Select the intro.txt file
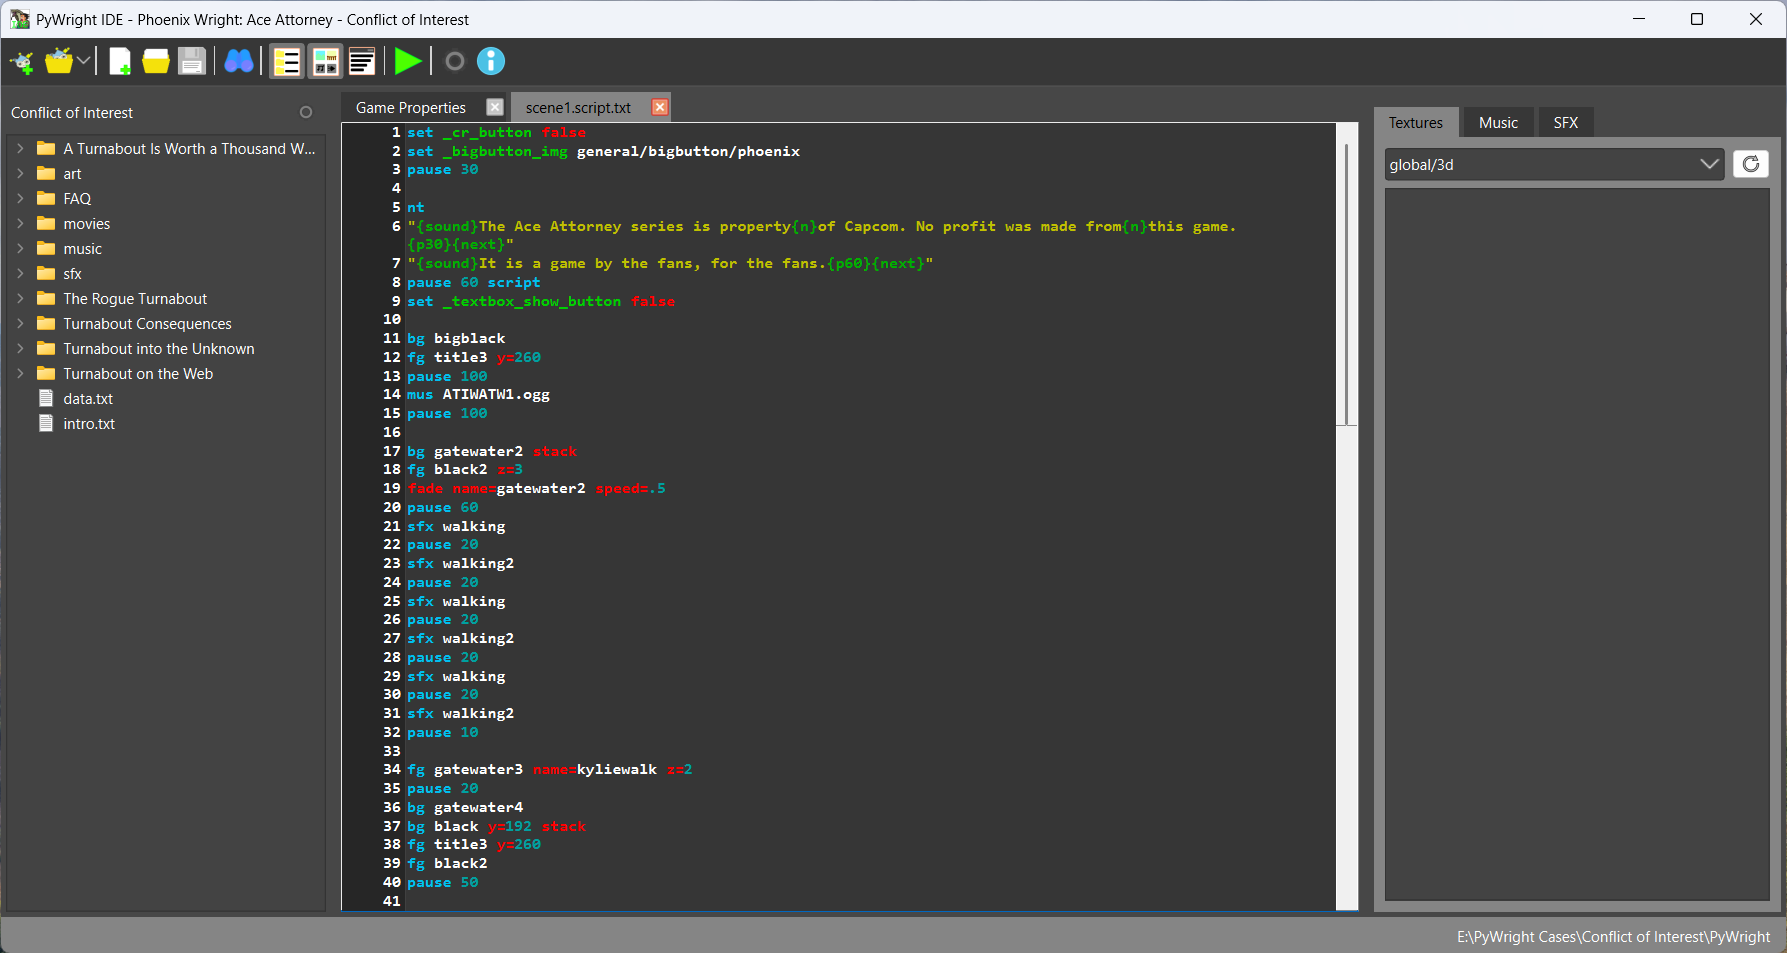Viewport: 1787px width, 953px height. coord(89,424)
